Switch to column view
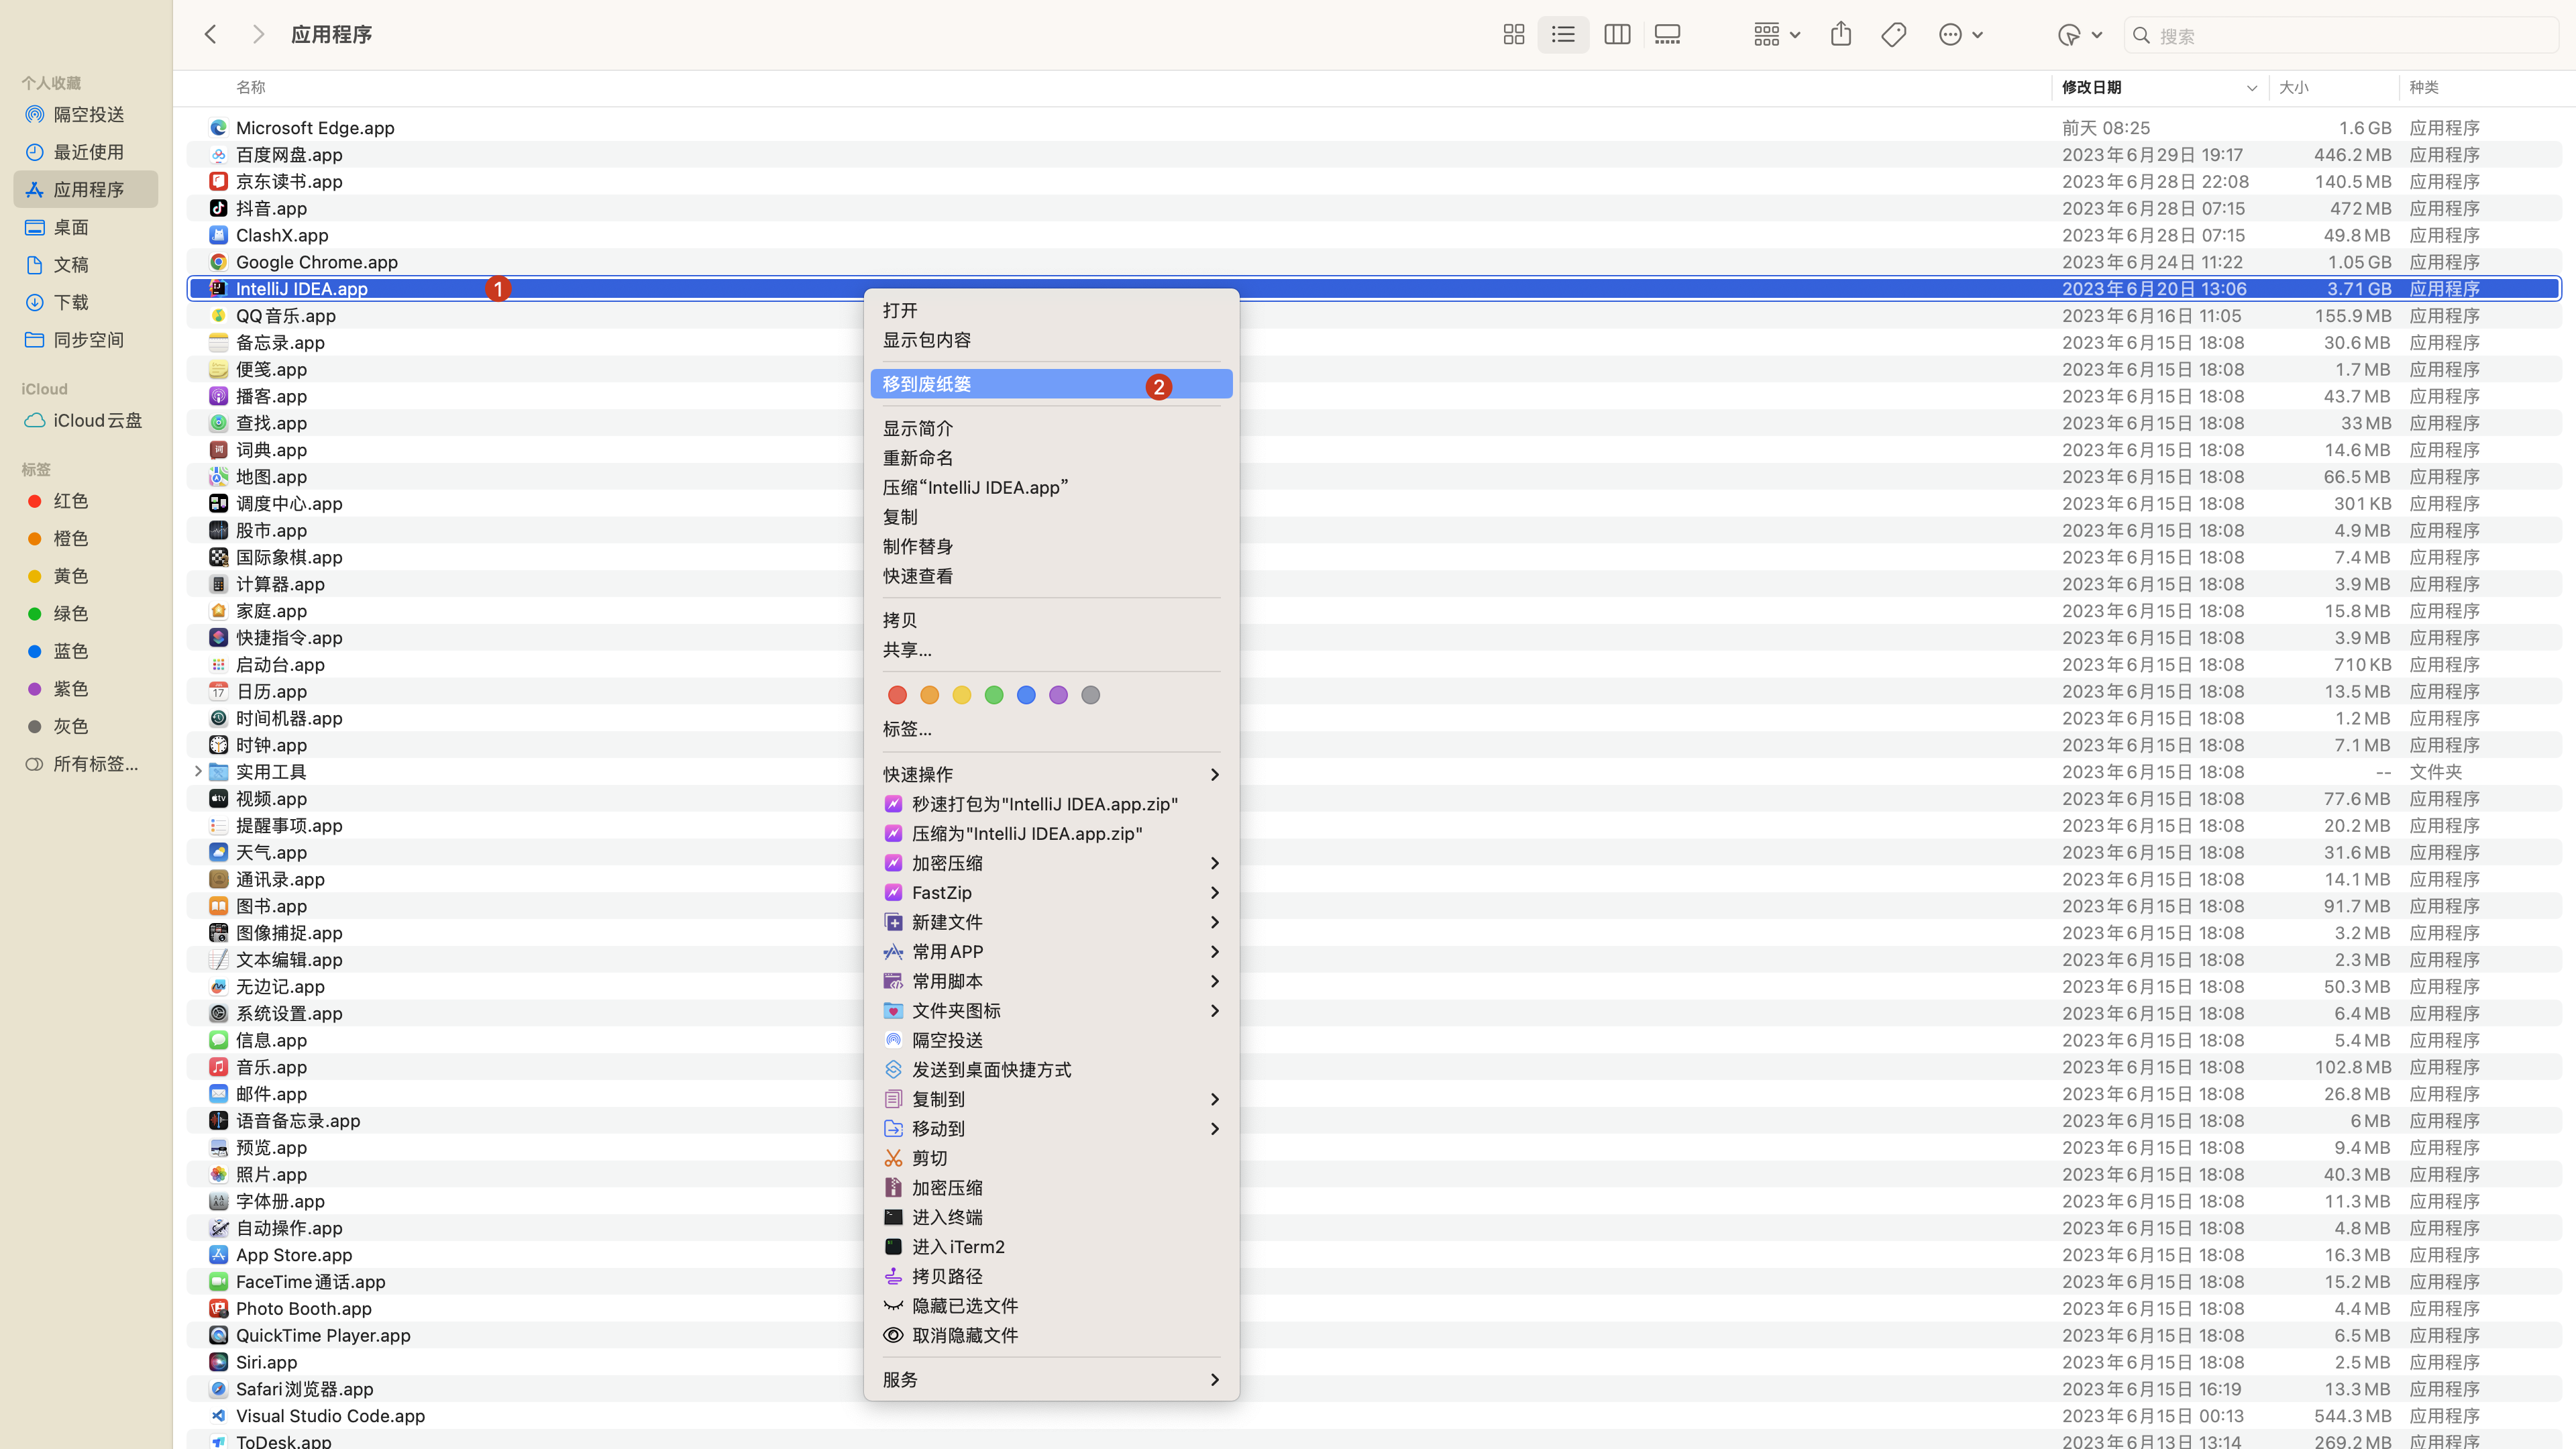This screenshot has width=2576, height=1449. click(x=1617, y=35)
